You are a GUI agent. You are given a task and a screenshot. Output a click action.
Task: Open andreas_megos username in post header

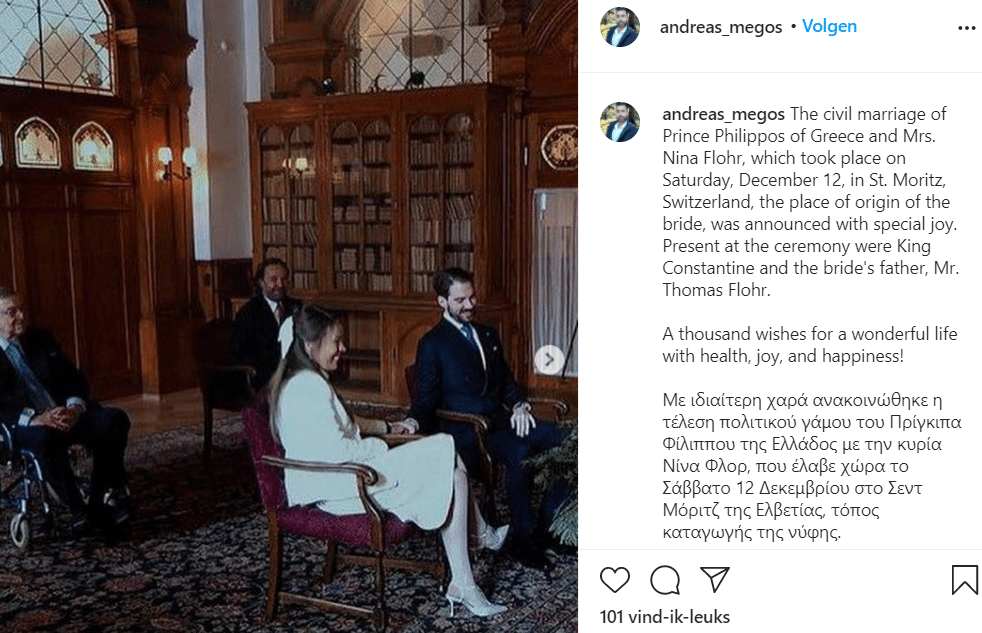721,27
